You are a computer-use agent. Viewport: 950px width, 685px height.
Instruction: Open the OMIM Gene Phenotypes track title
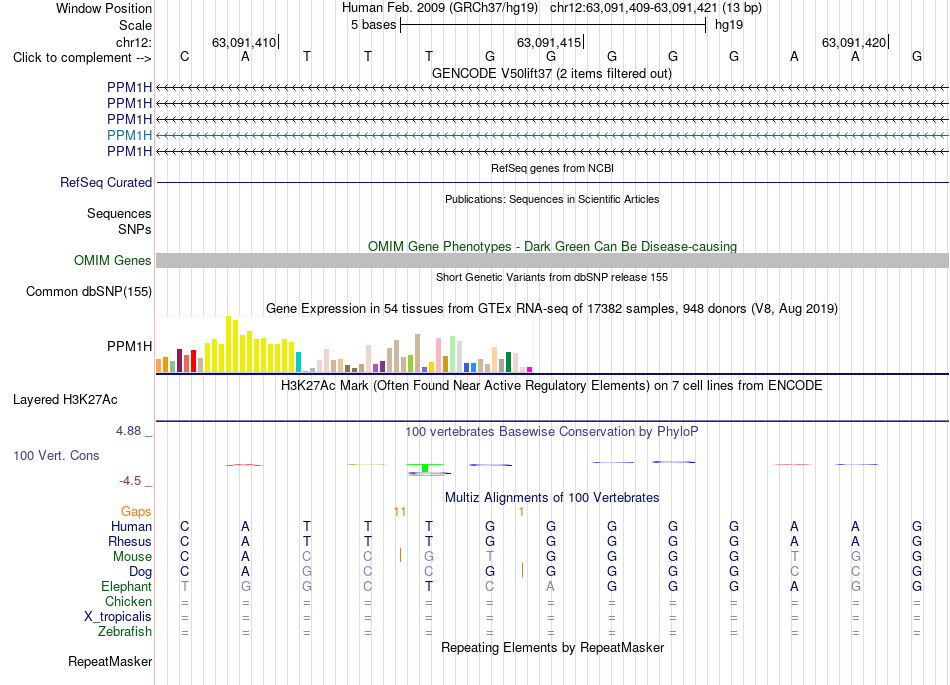552,247
